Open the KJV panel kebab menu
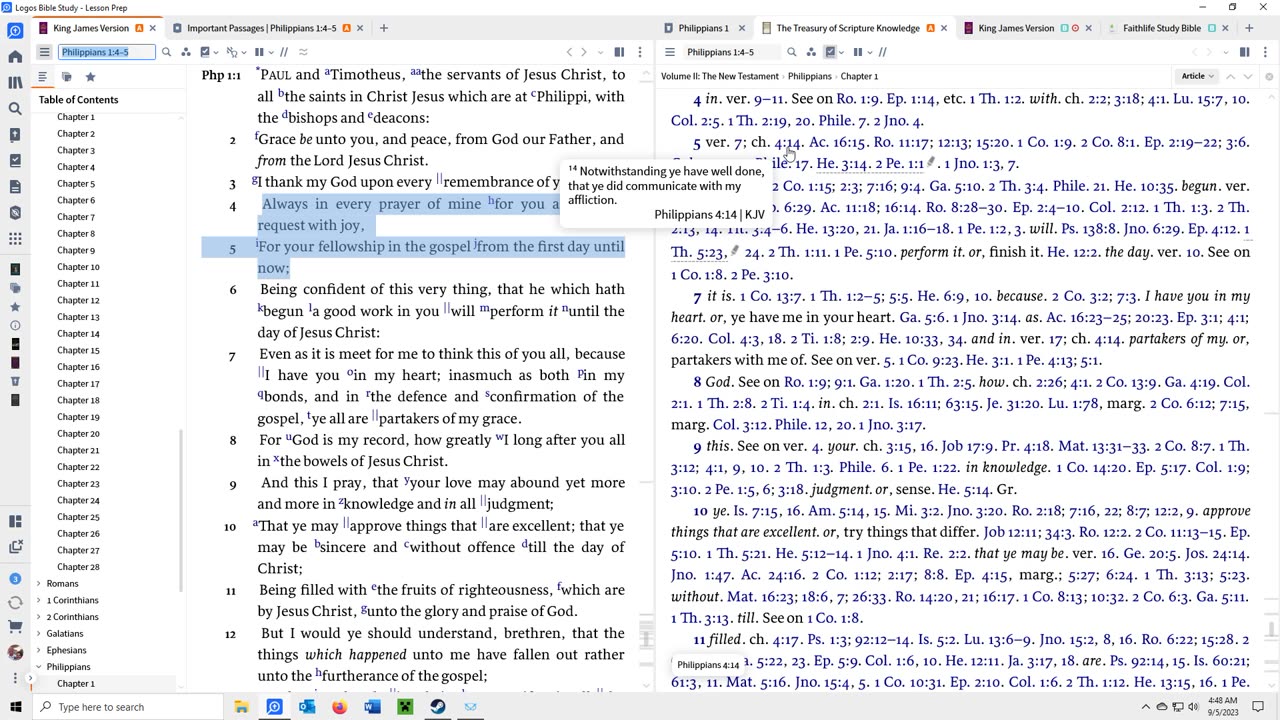1280x720 pixels. pyautogui.click(x=641, y=52)
